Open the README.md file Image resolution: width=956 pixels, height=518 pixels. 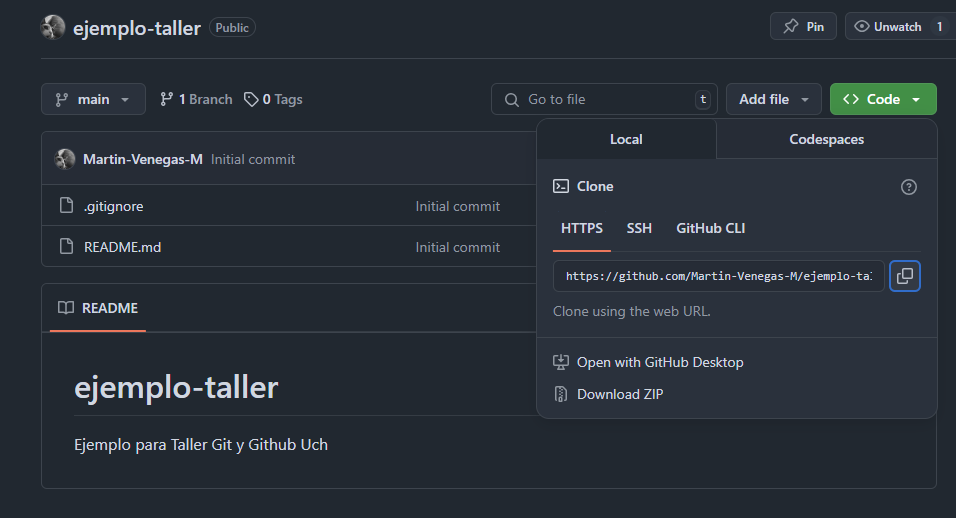click(123, 247)
